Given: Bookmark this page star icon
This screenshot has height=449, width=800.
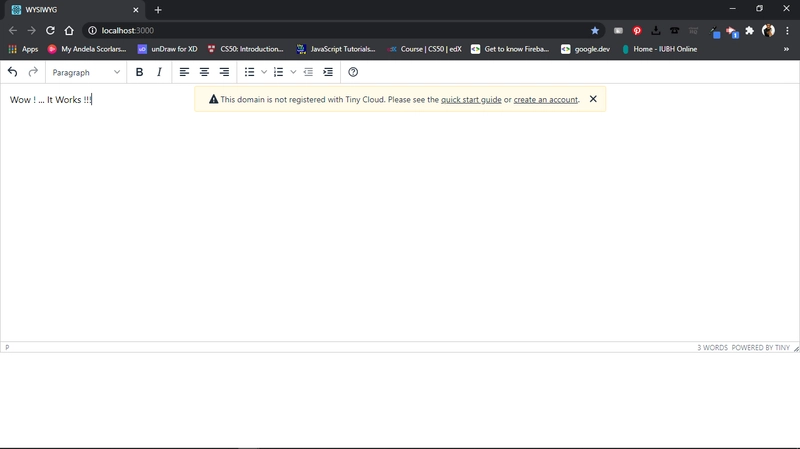Looking at the screenshot, I should point(595,31).
